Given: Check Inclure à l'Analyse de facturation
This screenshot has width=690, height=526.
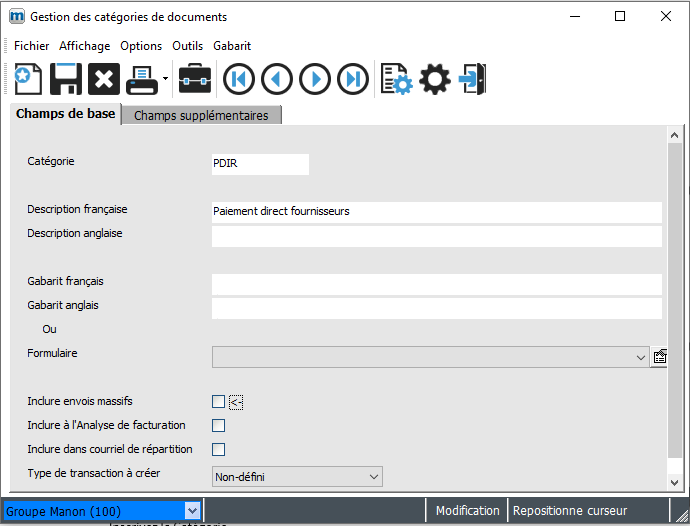Looking at the screenshot, I should [218, 426].
